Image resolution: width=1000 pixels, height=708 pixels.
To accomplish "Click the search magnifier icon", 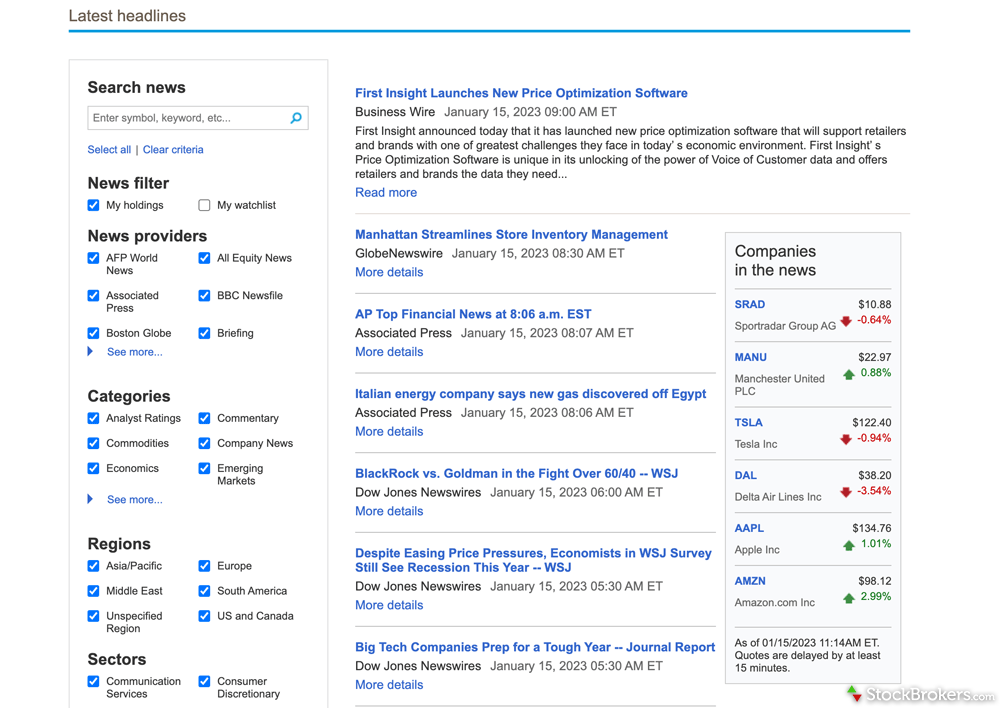I will [x=296, y=118].
